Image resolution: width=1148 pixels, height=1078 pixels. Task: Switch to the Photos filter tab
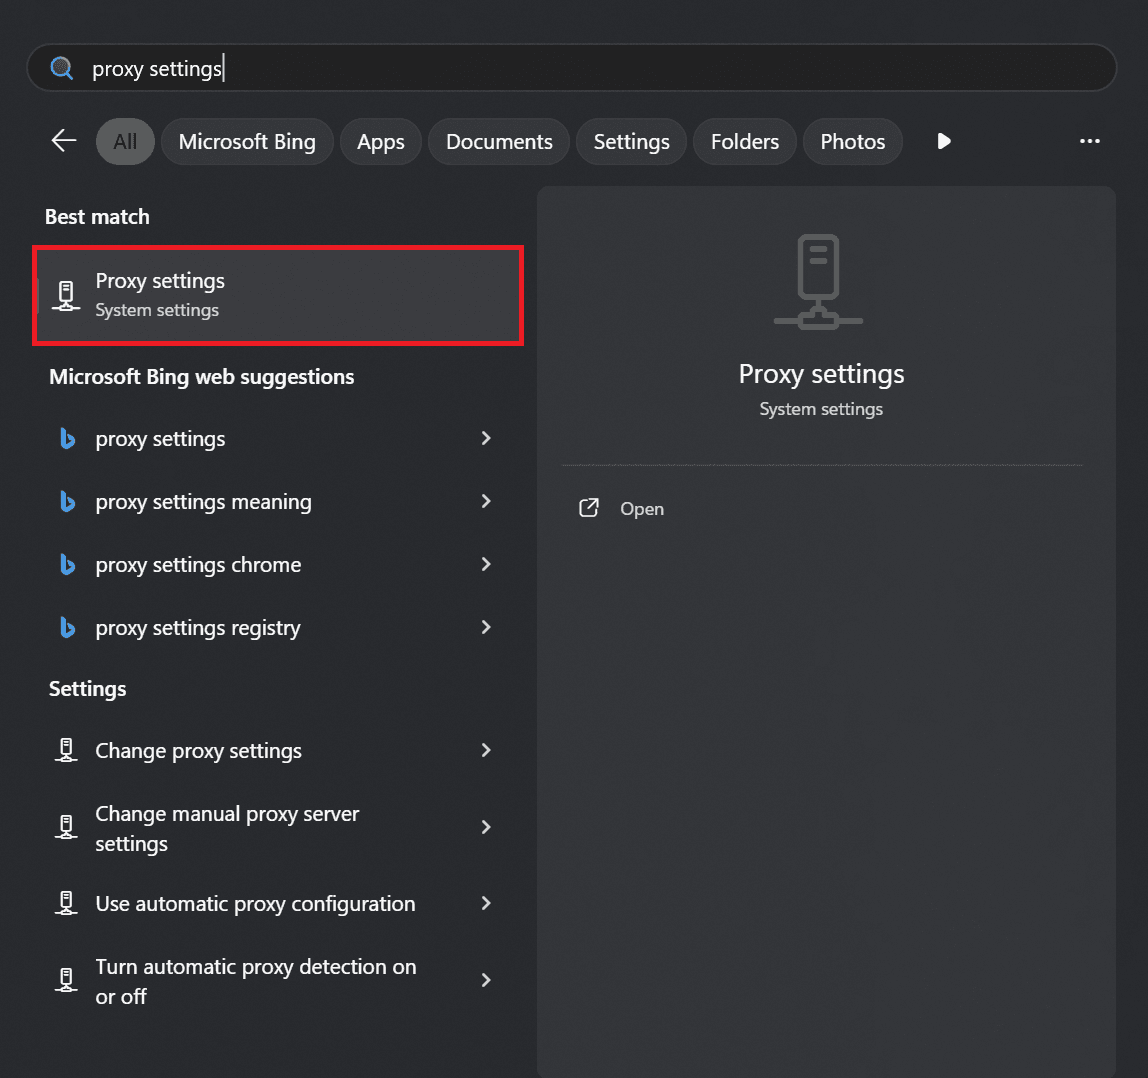(852, 141)
